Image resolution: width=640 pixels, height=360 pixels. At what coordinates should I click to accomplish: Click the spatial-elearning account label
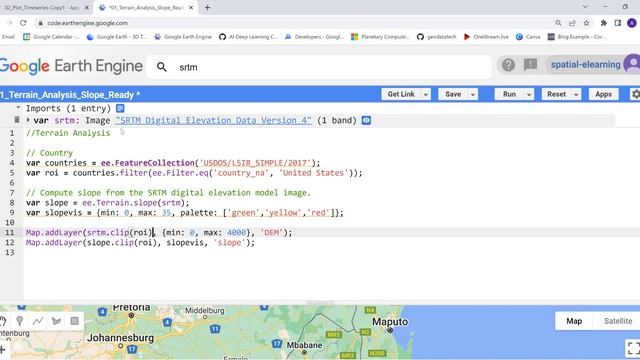(x=585, y=64)
